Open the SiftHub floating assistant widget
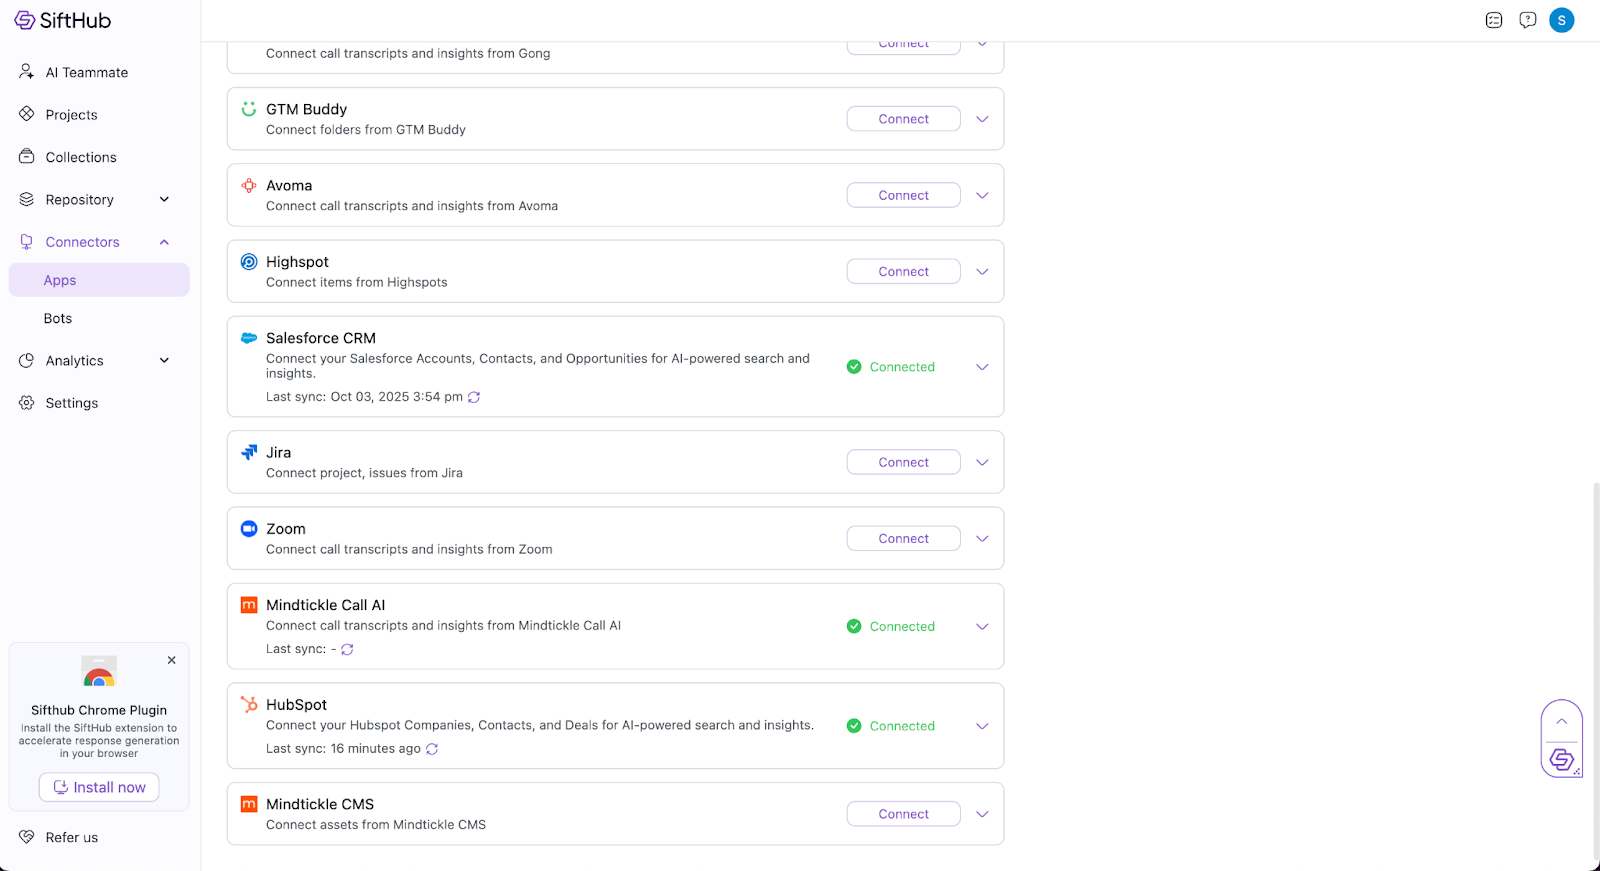 1561,760
